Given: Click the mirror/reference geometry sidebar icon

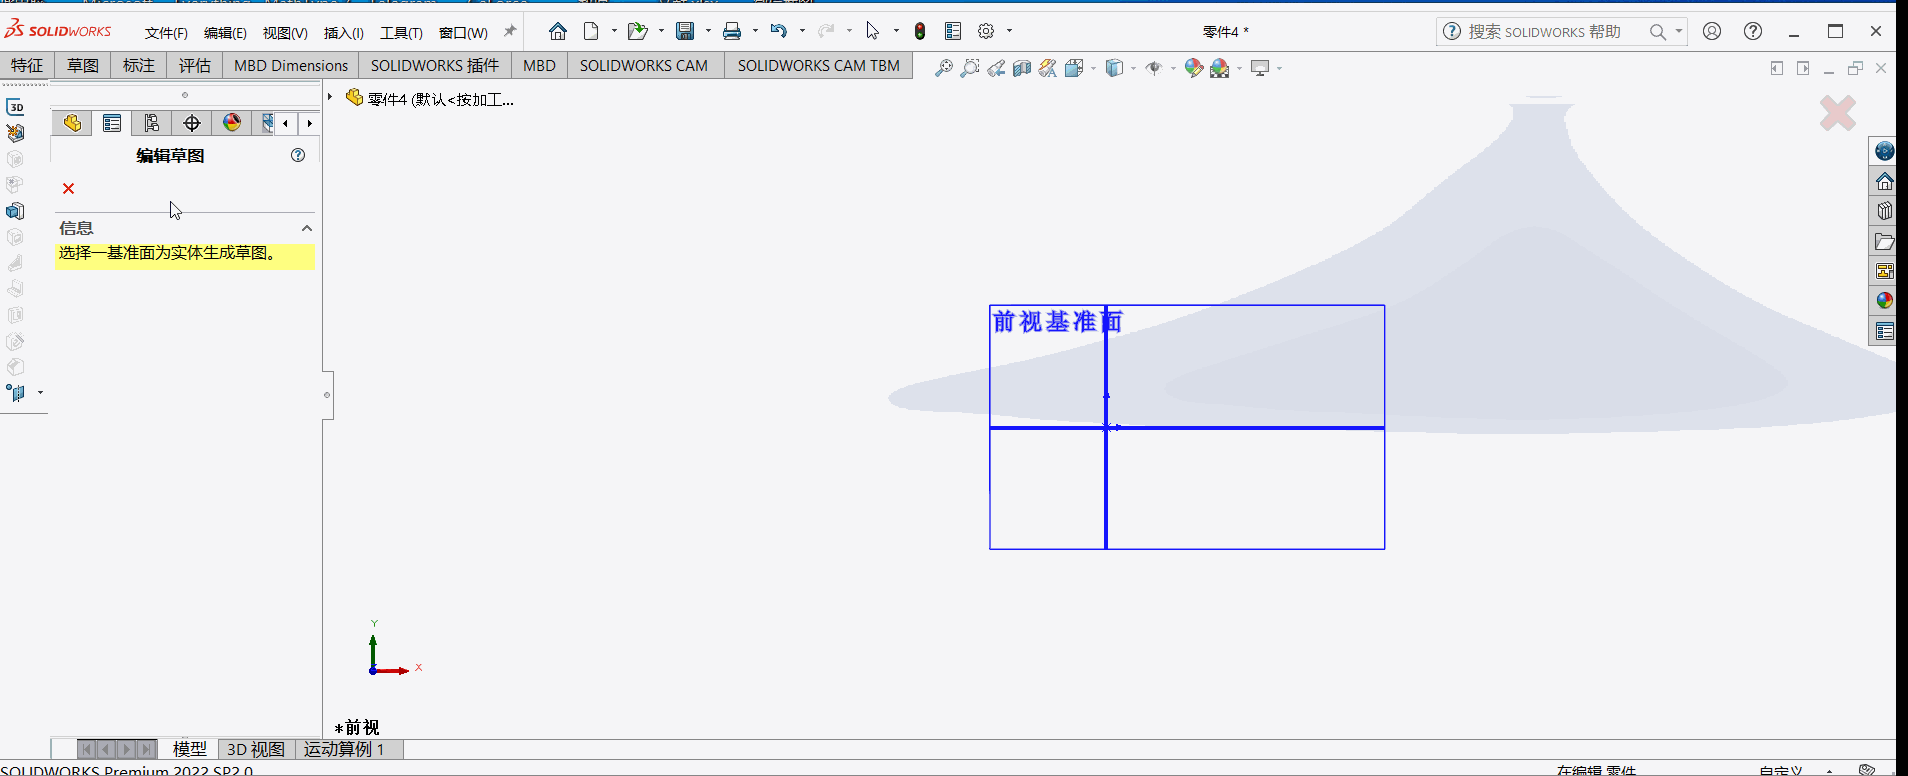Looking at the screenshot, I should click(16, 393).
